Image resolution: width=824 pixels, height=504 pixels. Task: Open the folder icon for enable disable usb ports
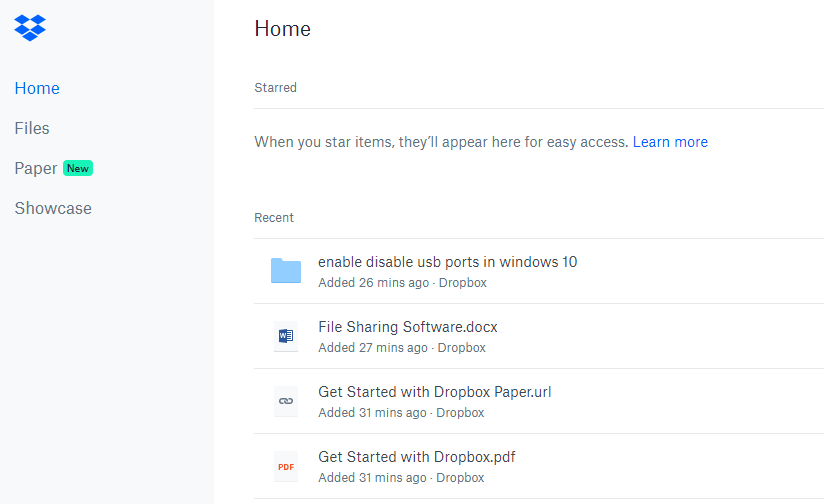coord(286,271)
